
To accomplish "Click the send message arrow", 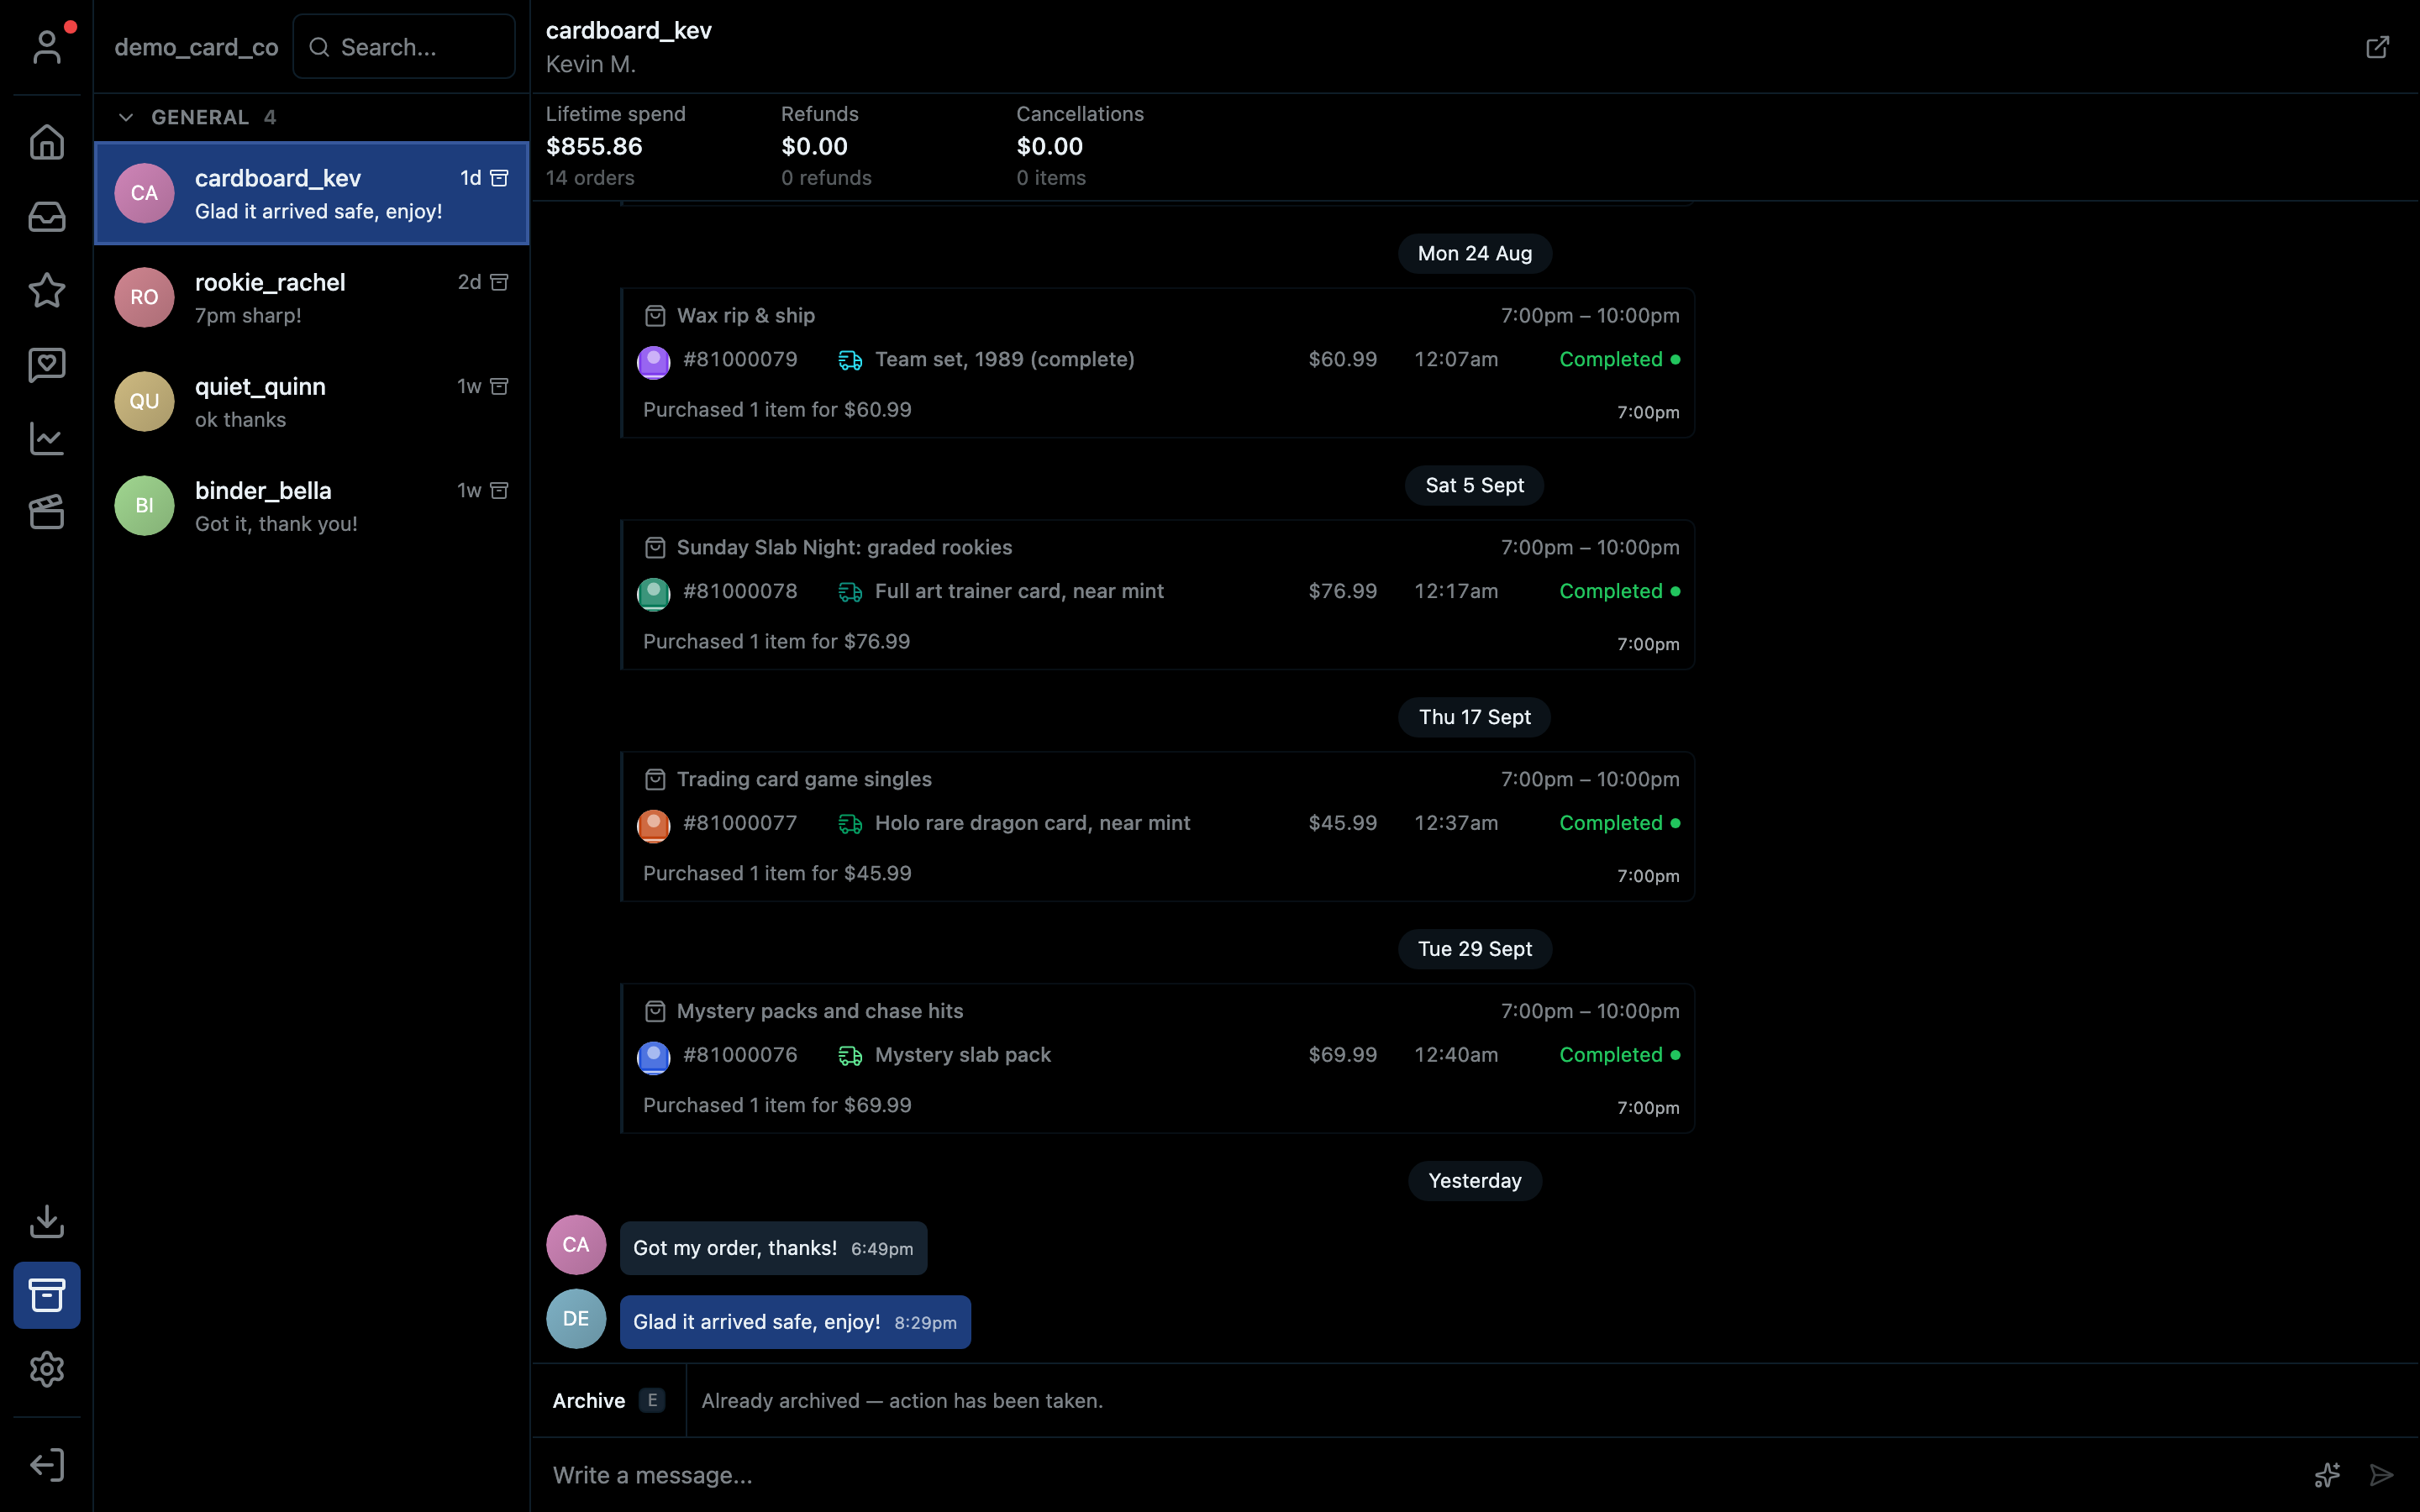I will click(x=2382, y=1475).
